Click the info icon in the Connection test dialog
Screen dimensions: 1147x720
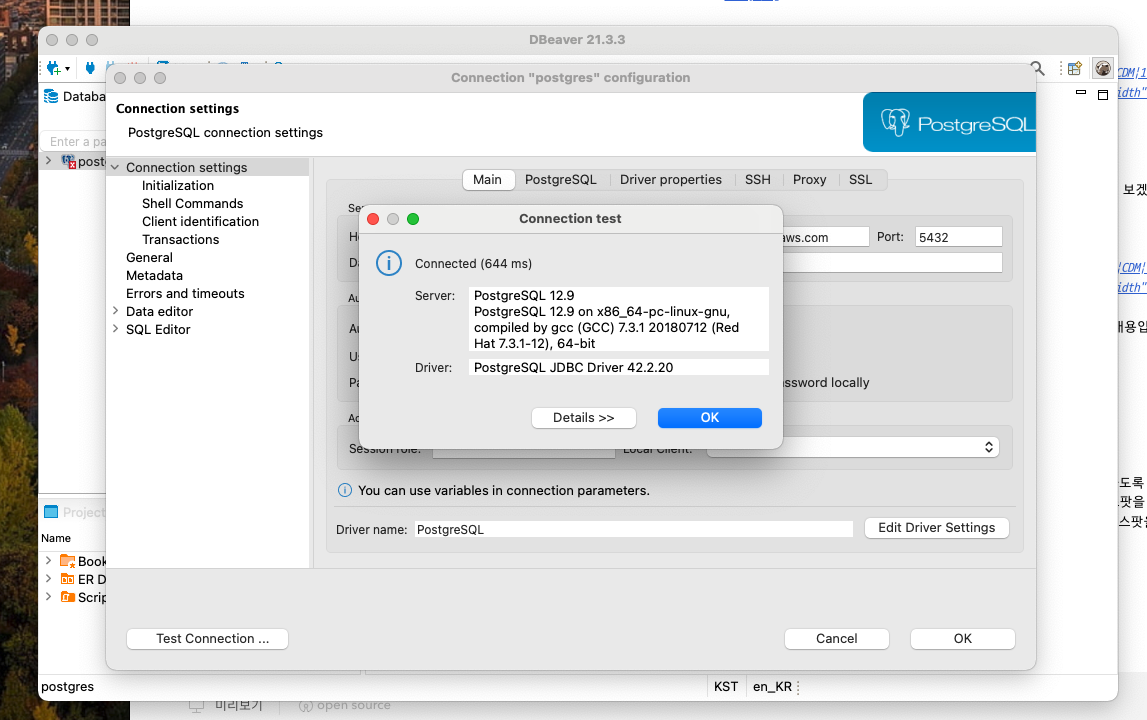[388, 263]
